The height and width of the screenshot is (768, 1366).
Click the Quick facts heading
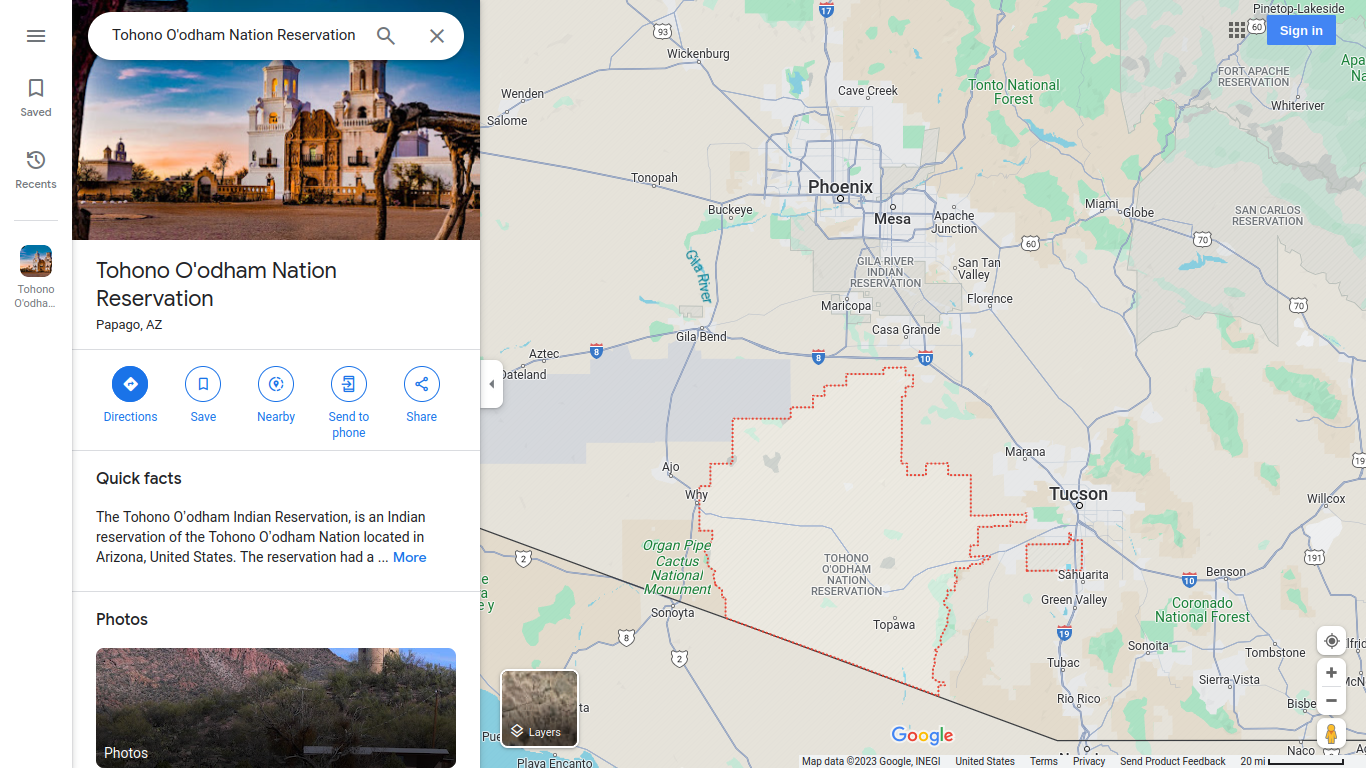(x=139, y=478)
